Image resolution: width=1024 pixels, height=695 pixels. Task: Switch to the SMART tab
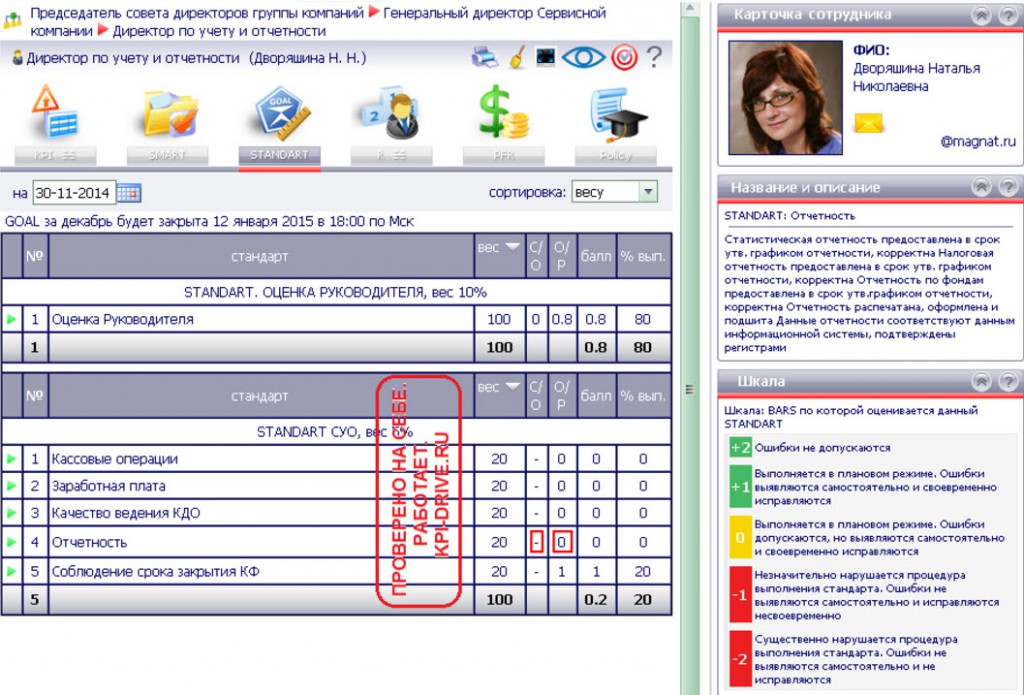167,155
